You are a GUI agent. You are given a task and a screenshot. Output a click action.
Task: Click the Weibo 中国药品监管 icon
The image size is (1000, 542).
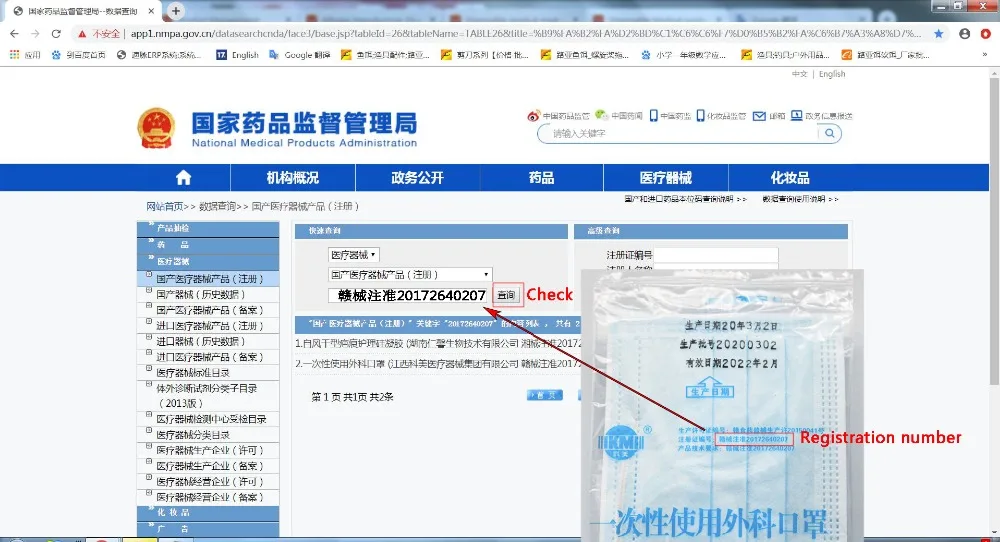pos(533,115)
